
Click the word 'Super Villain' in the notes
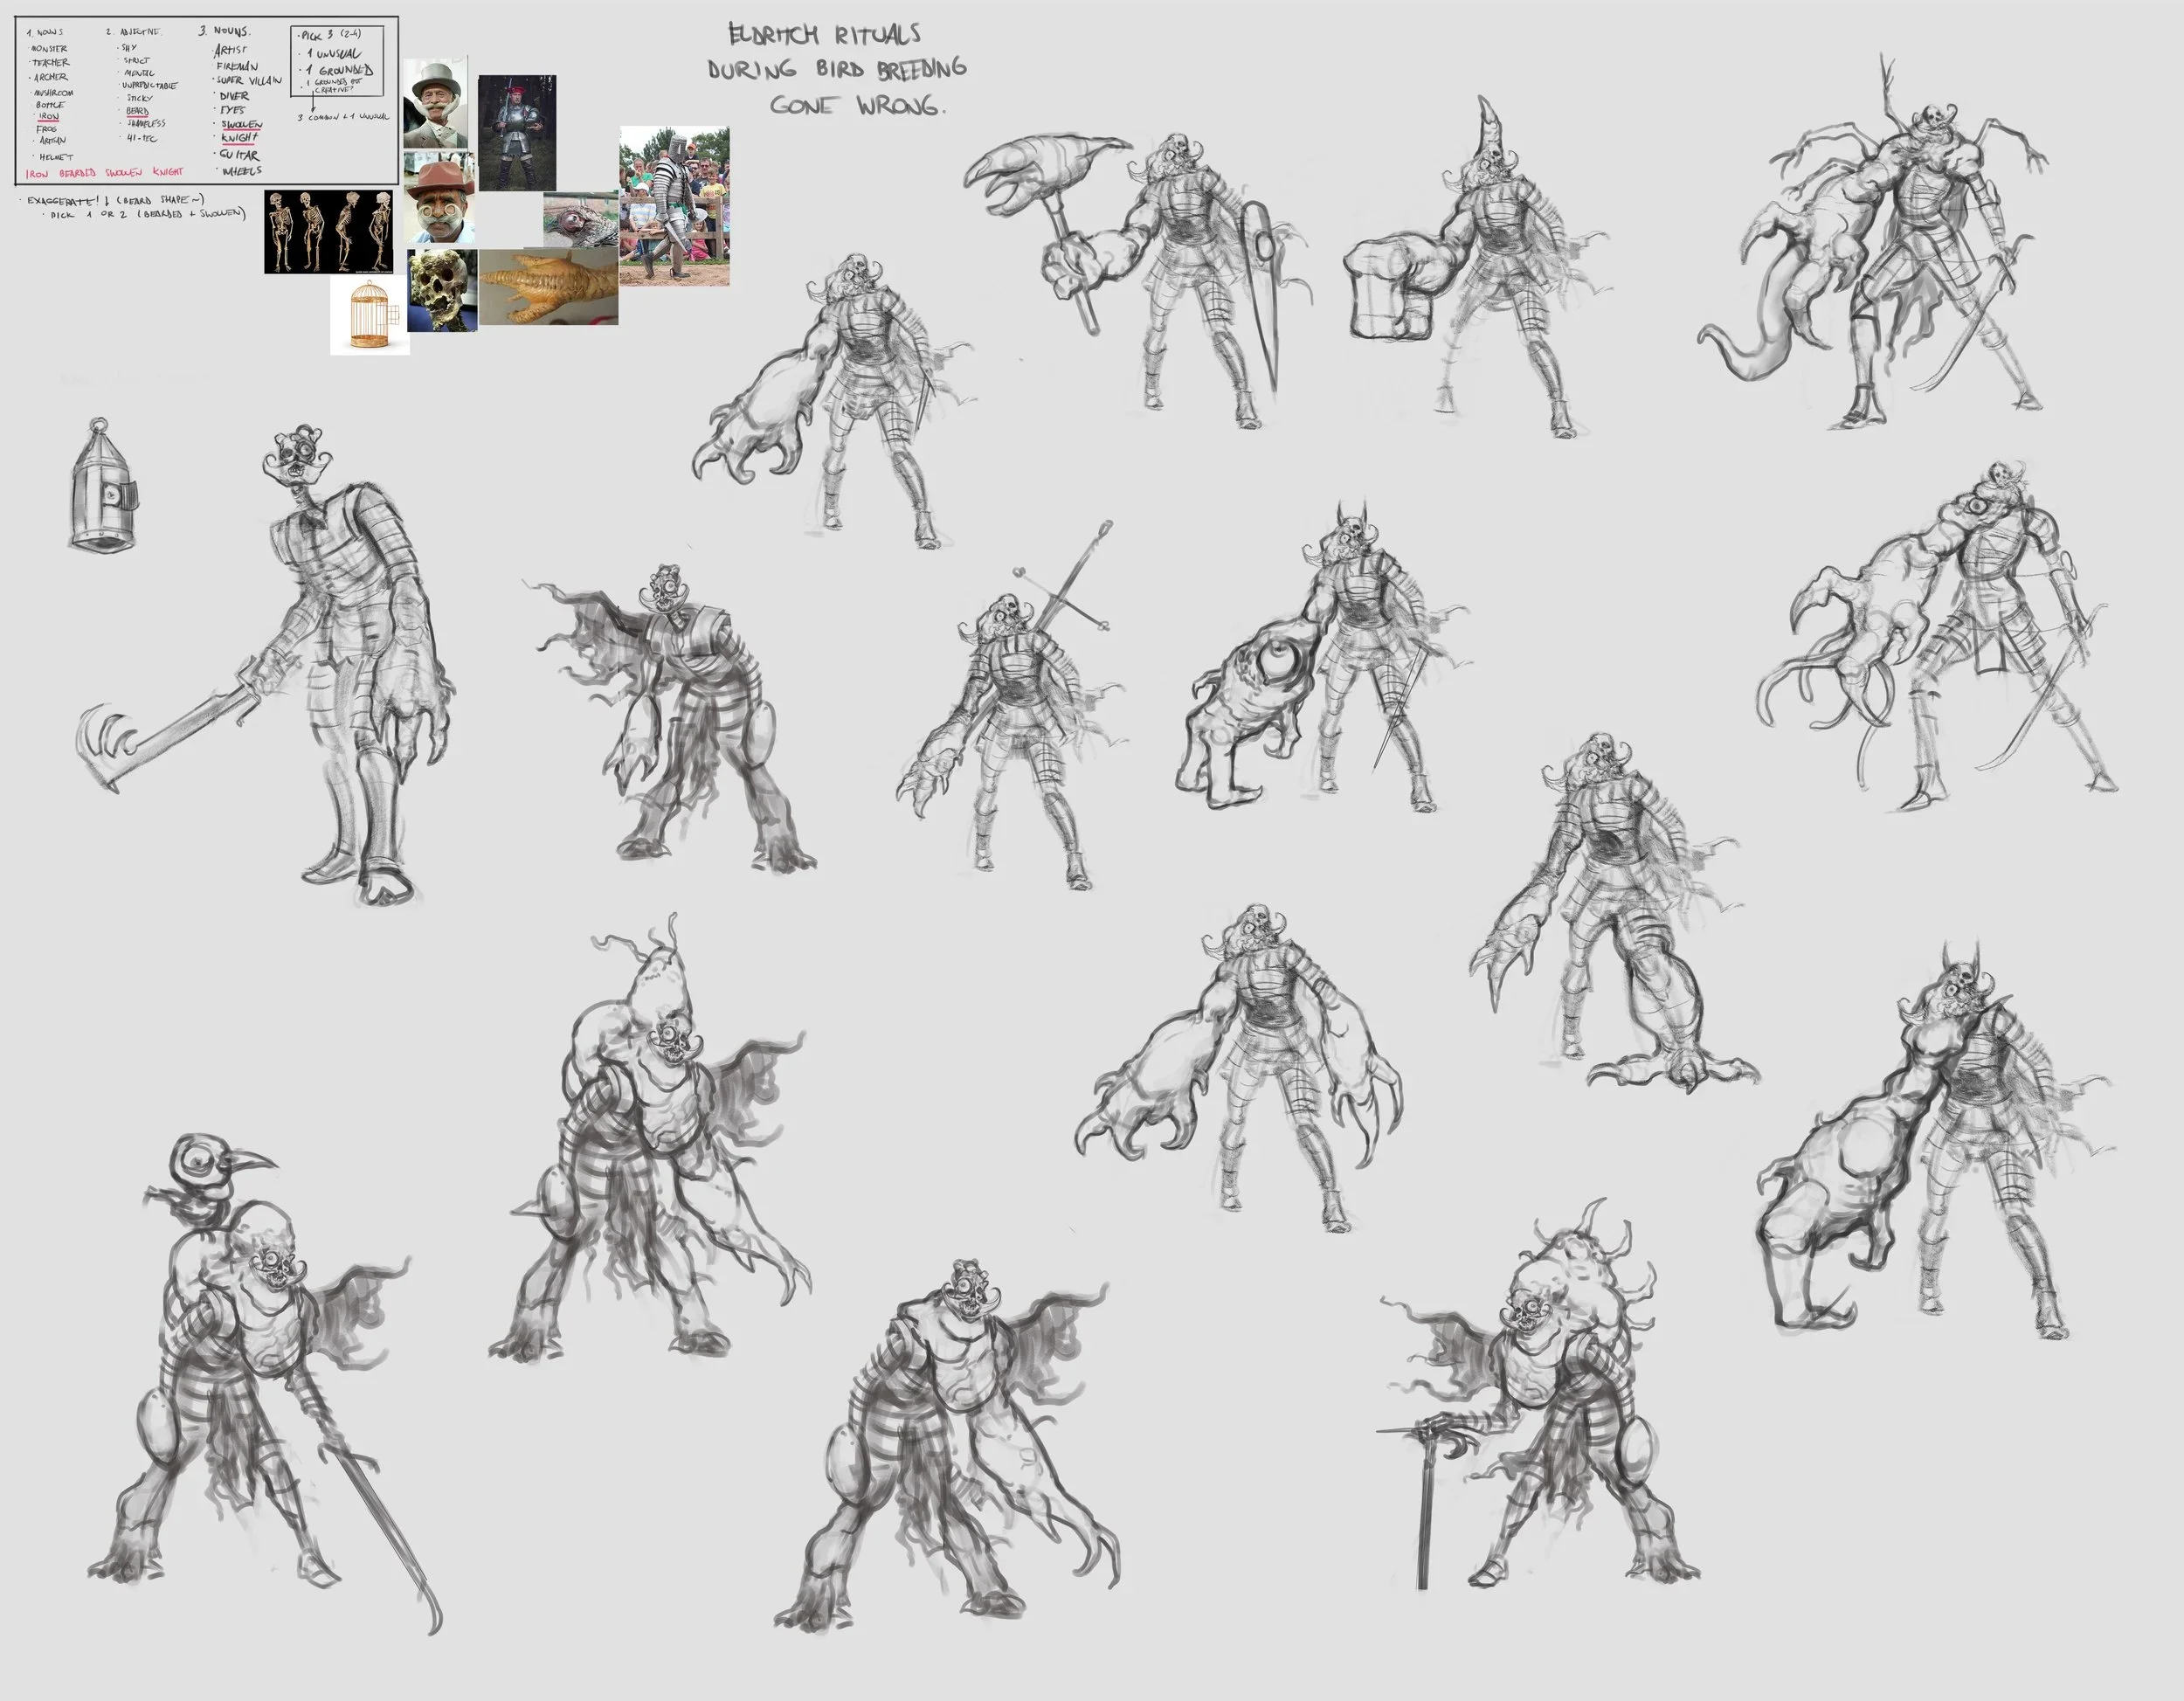249,80
